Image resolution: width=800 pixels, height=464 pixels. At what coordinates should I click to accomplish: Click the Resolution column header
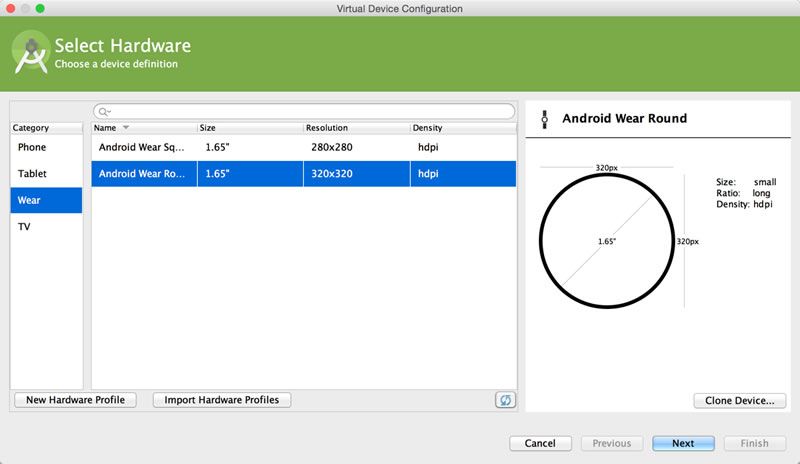(x=357, y=128)
